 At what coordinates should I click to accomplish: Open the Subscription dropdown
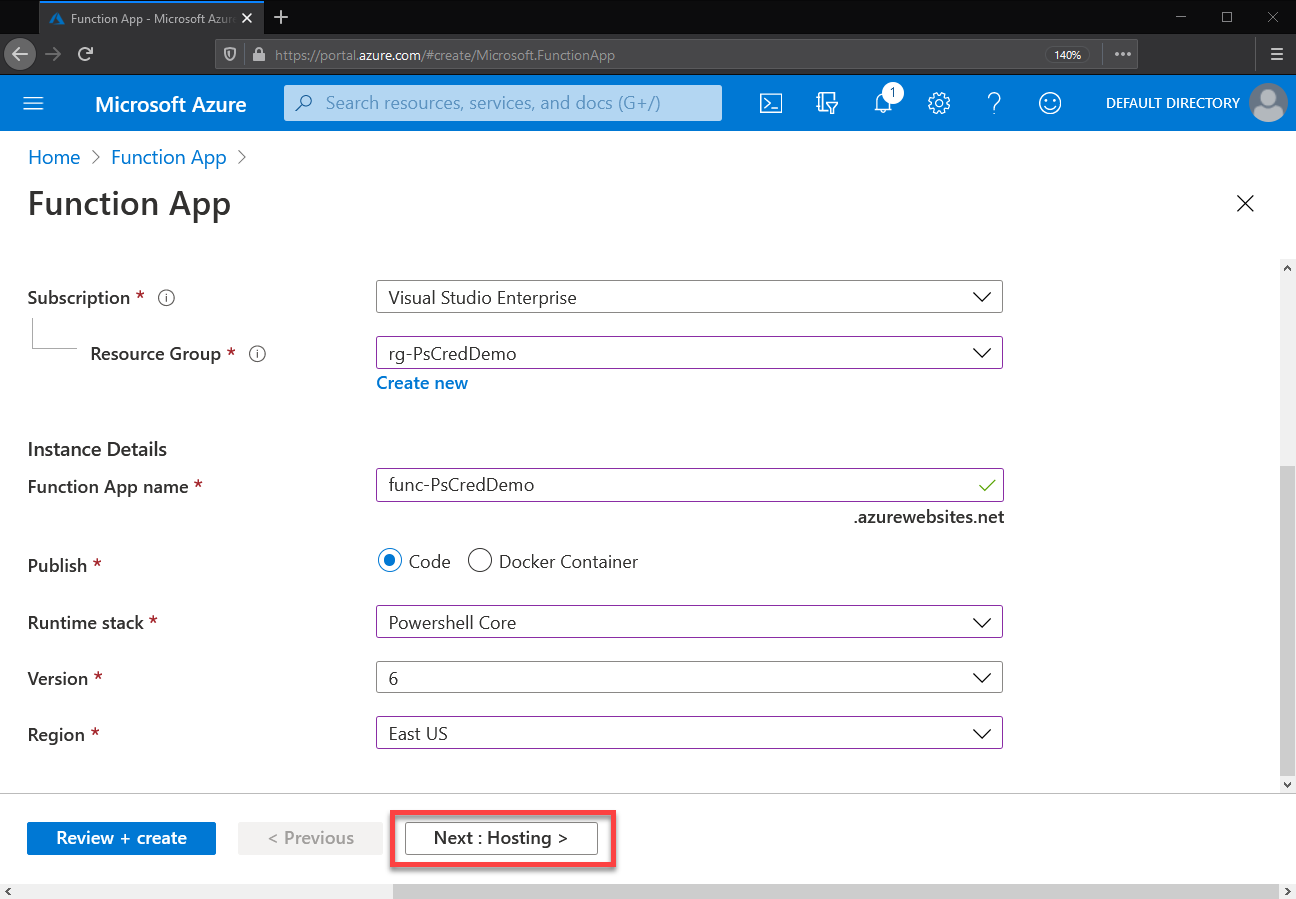pos(689,297)
